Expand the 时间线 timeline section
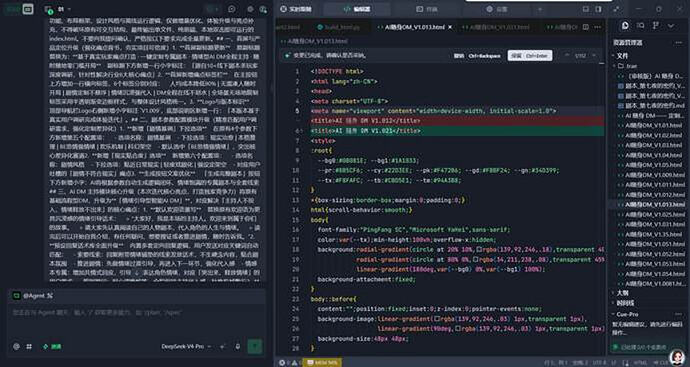 point(623,303)
